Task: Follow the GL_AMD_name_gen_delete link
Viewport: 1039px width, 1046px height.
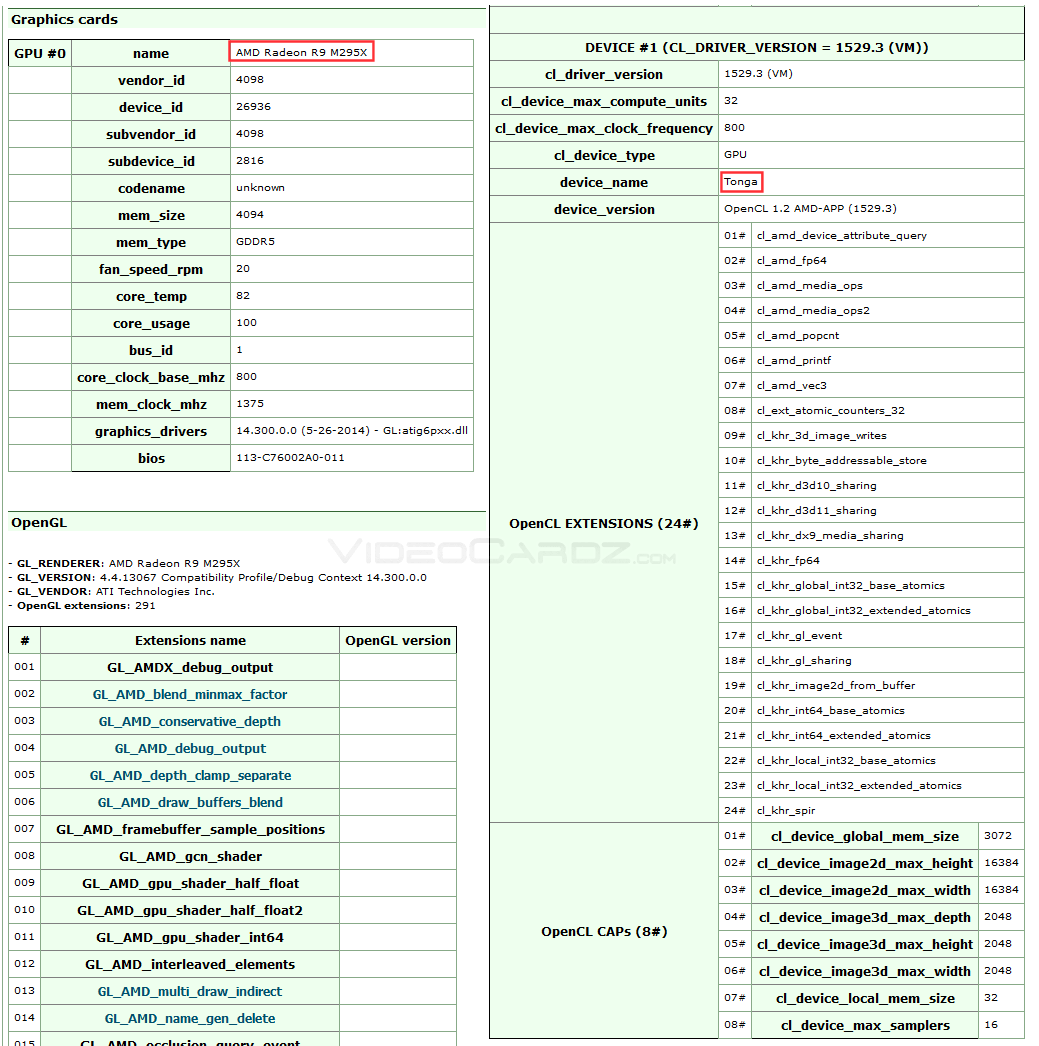Action: tap(190, 1018)
